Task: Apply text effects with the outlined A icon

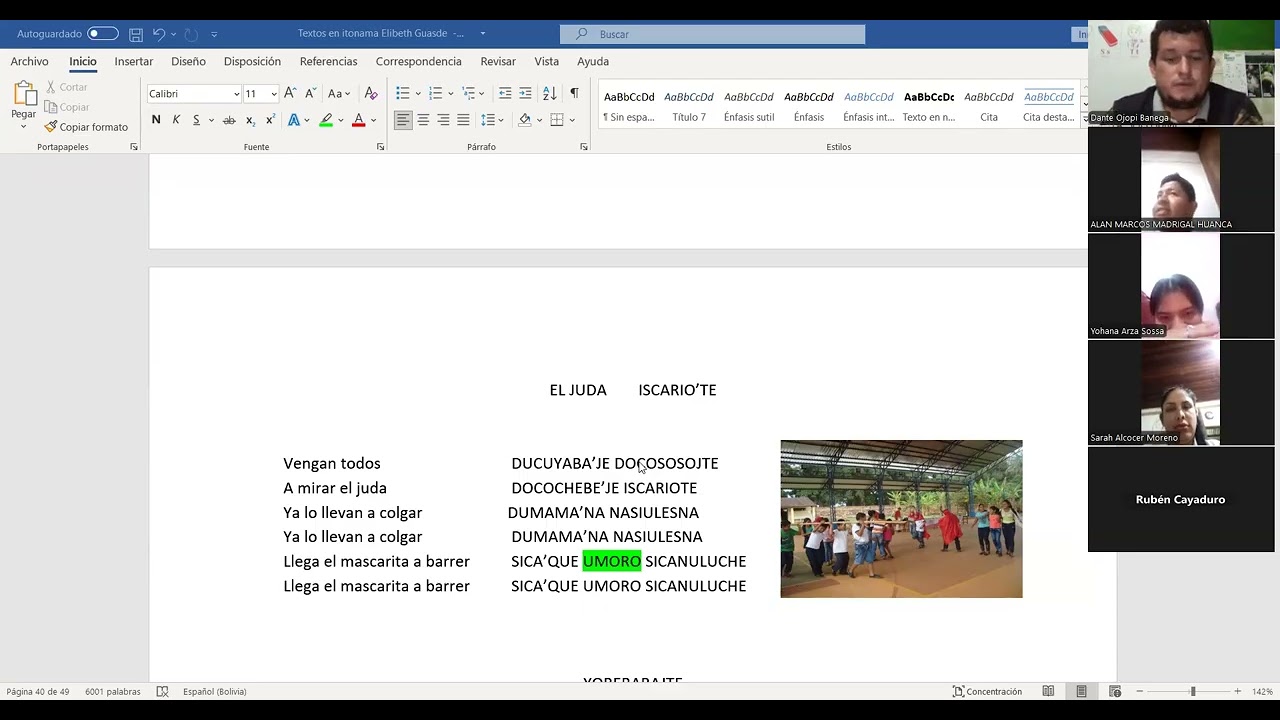Action: coord(294,120)
